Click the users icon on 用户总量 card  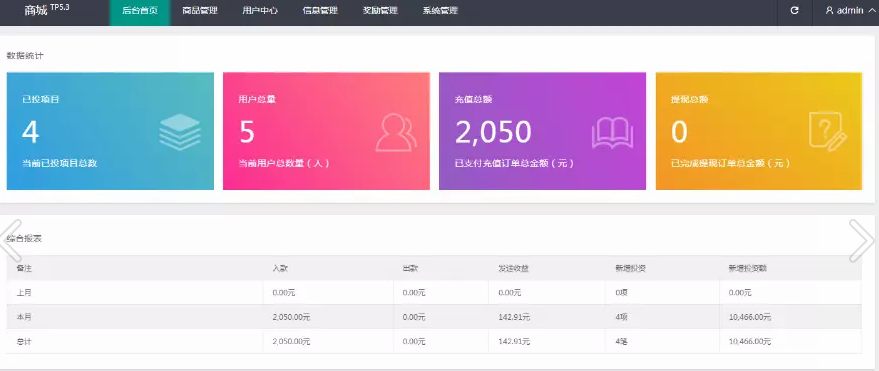pyautogui.click(x=396, y=132)
